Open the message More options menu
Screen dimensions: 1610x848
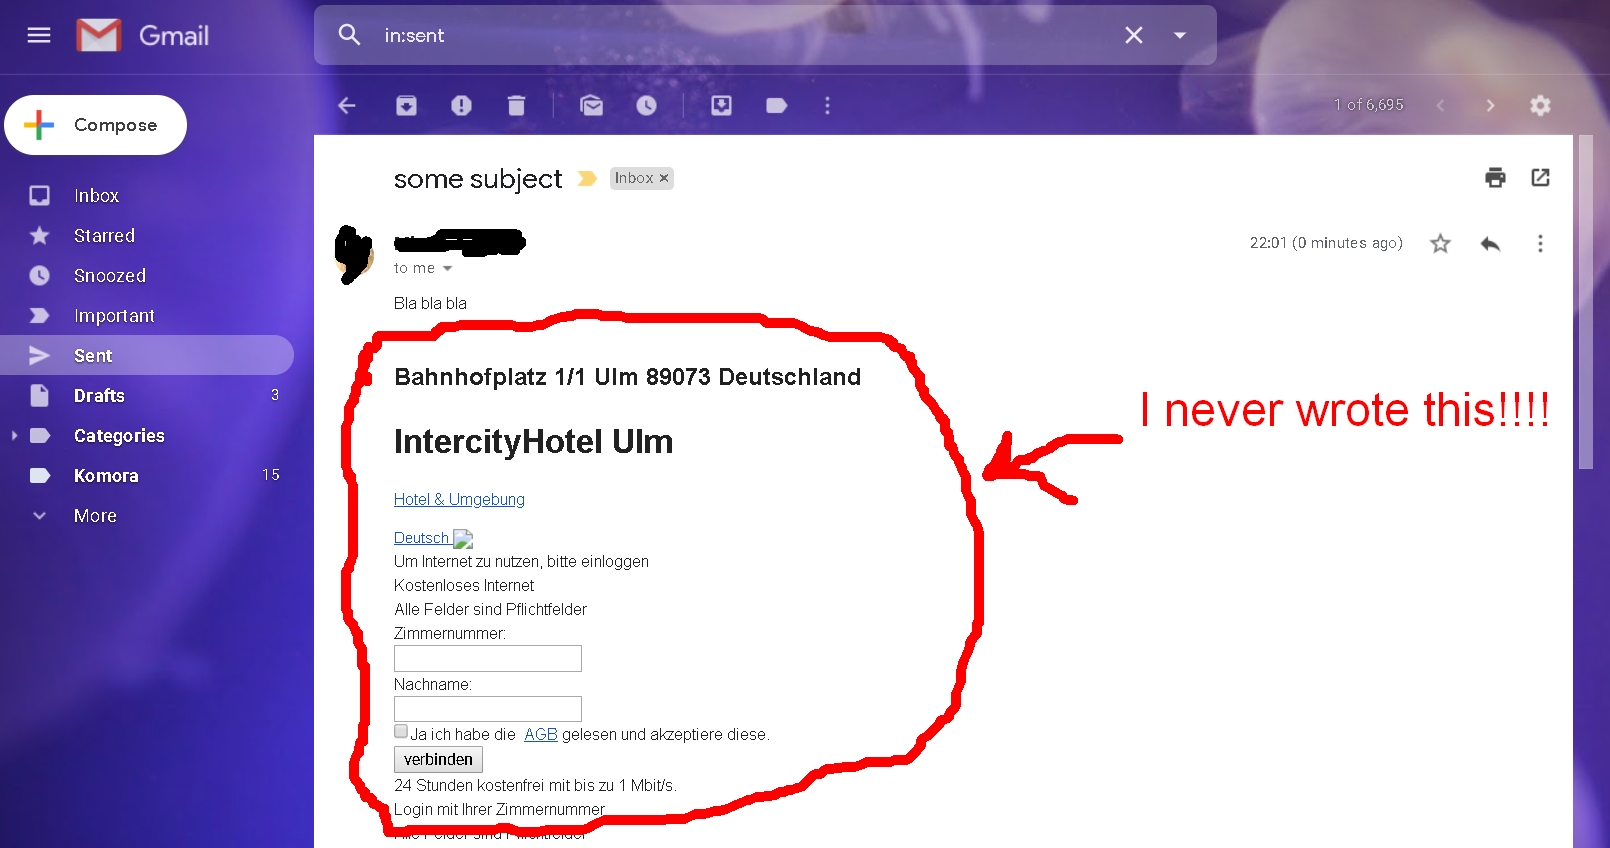(x=1540, y=243)
